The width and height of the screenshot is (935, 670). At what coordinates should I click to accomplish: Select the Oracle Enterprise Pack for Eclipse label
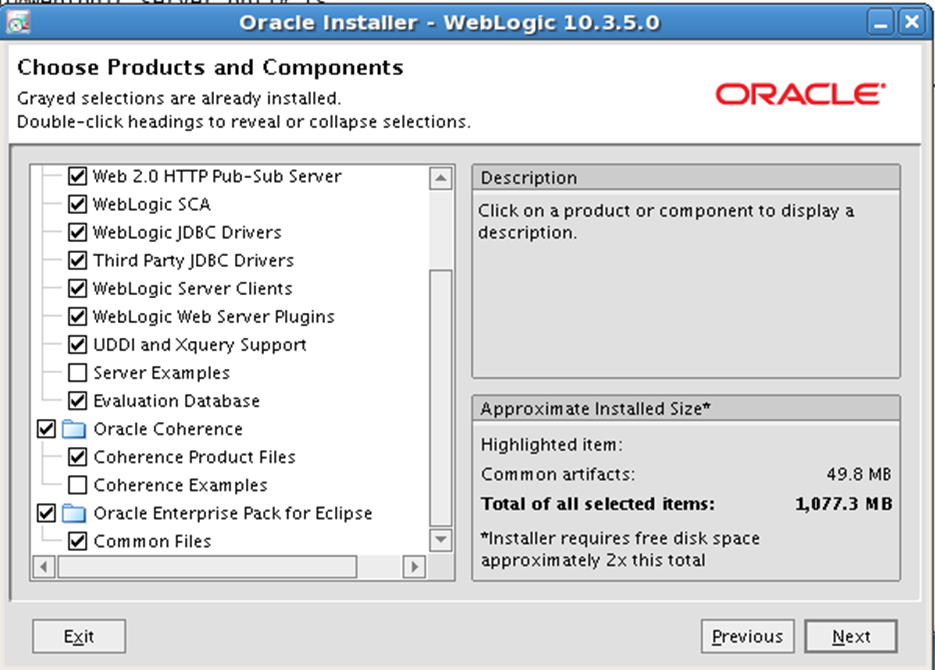pyautogui.click(x=233, y=513)
